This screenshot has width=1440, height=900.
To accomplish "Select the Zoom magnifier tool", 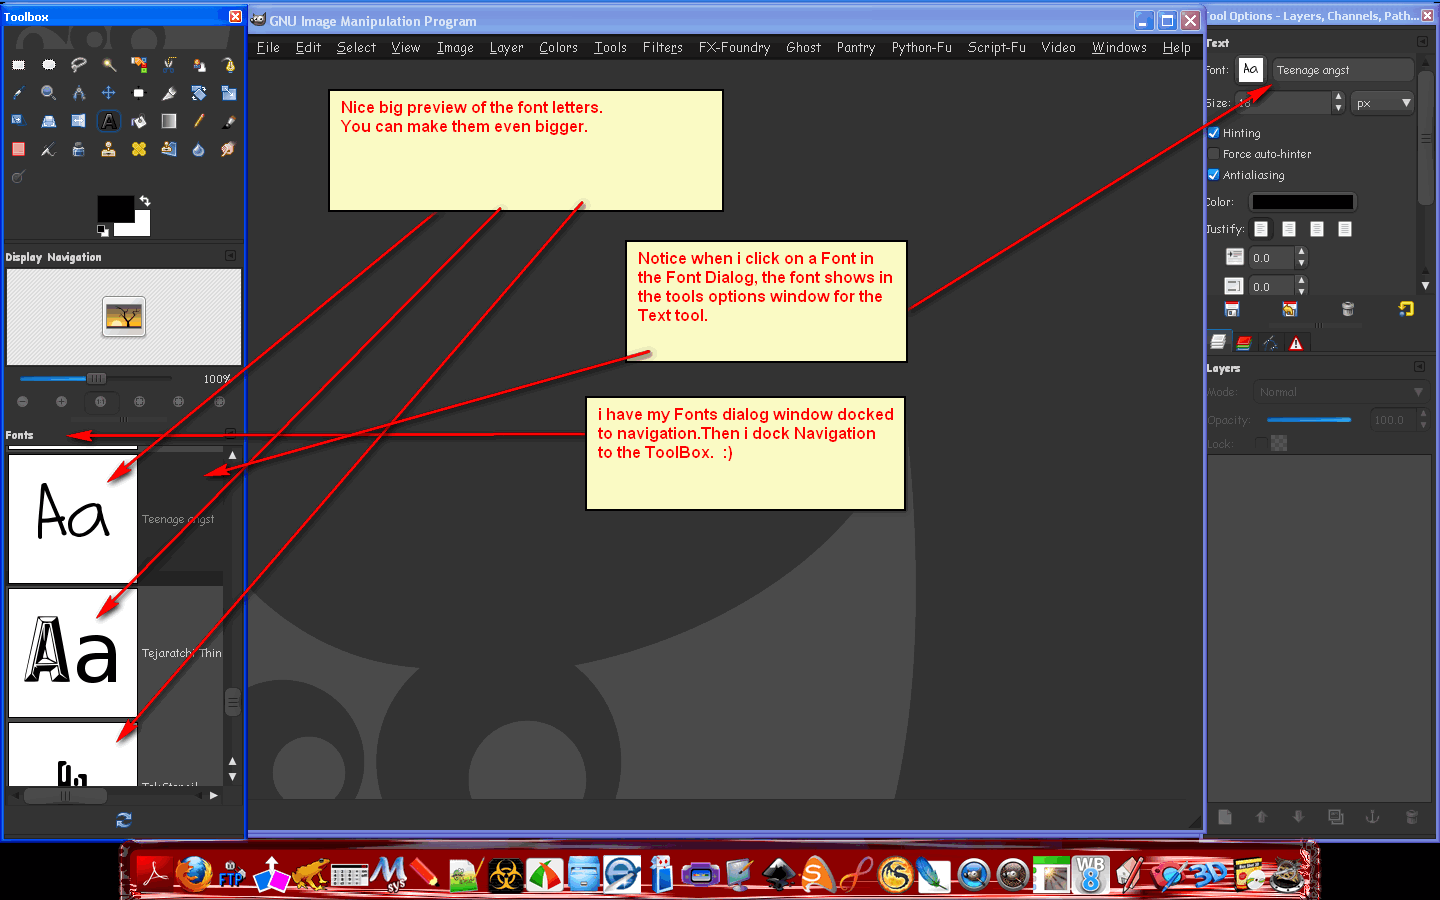I will pyautogui.click(x=49, y=93).
